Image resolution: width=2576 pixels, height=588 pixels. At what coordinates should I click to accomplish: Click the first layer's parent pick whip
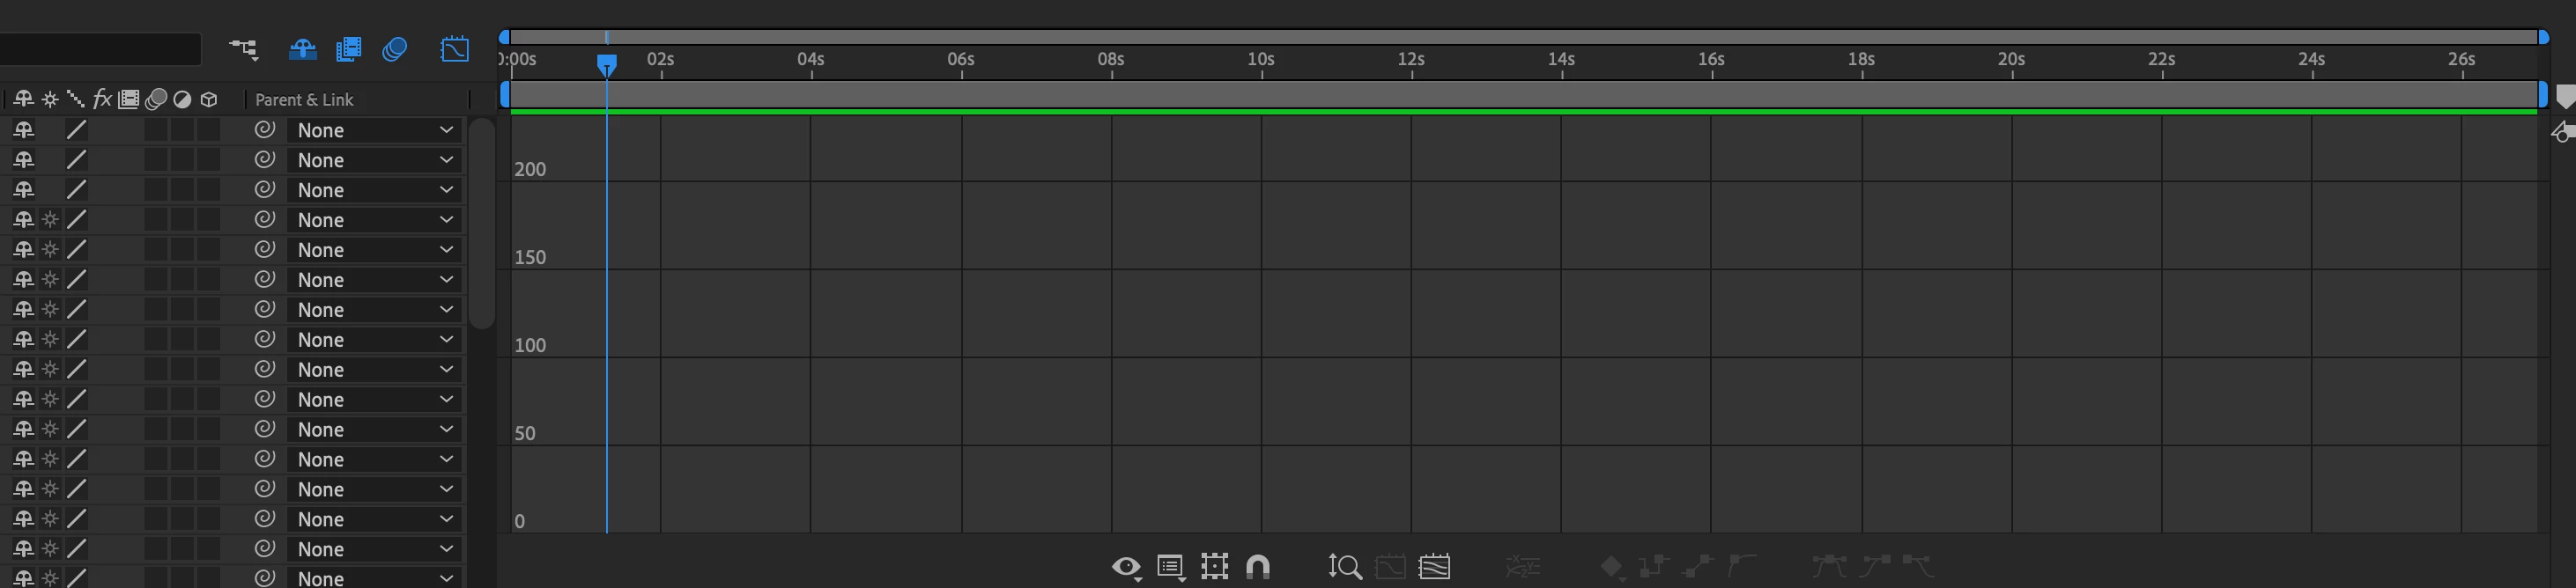click(x=264, y=129)
